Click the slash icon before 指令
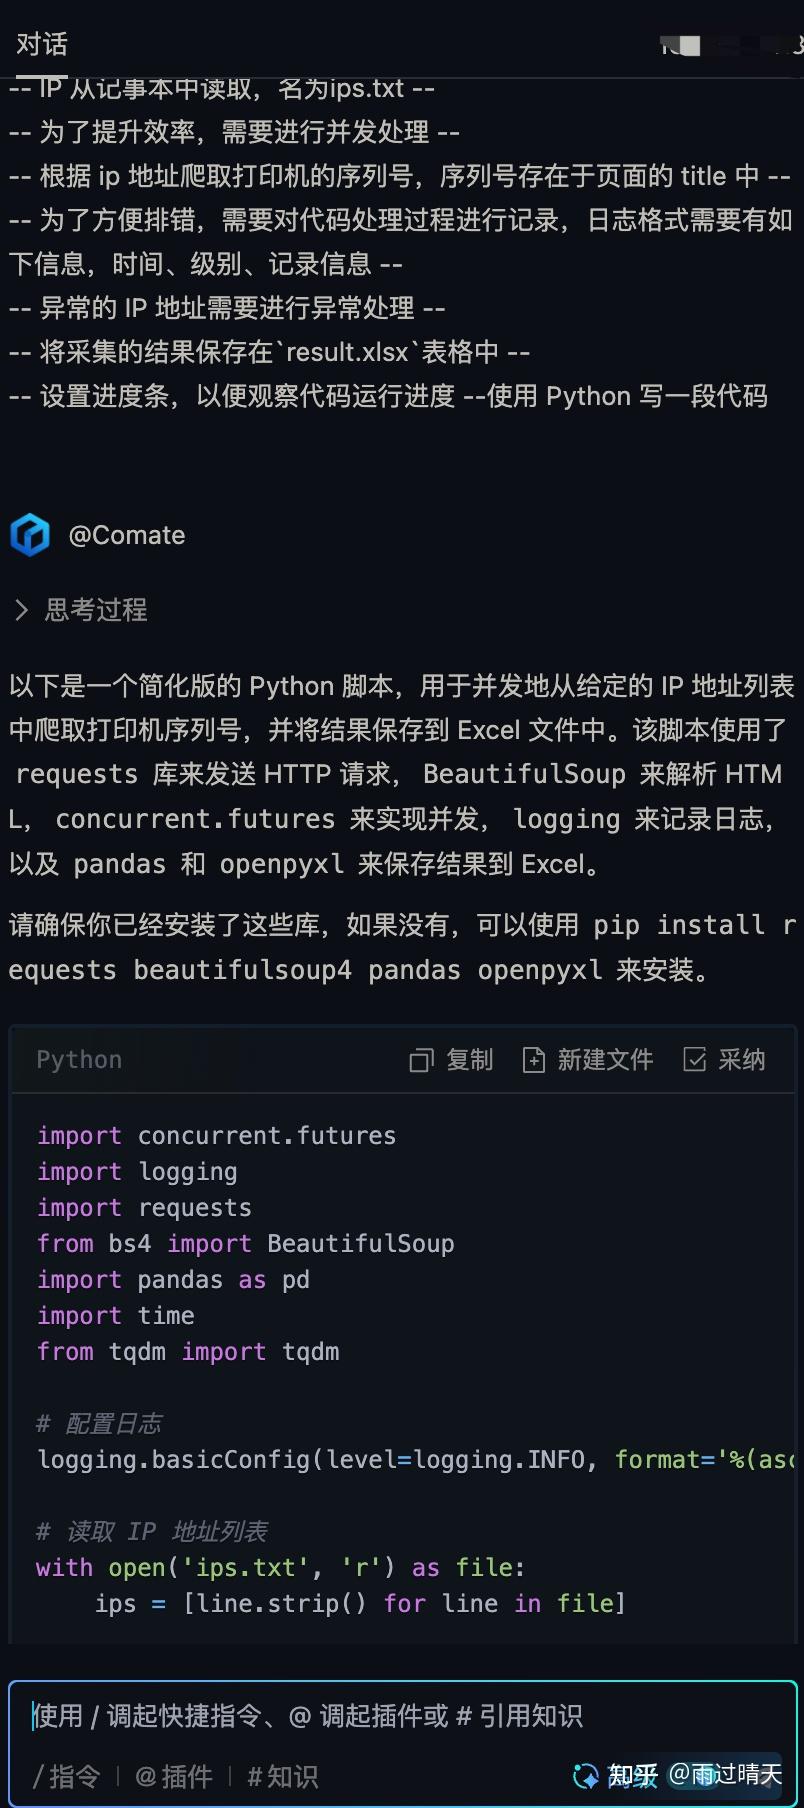The height and width of the screenshot is (1808, 804). (40, 1776)
